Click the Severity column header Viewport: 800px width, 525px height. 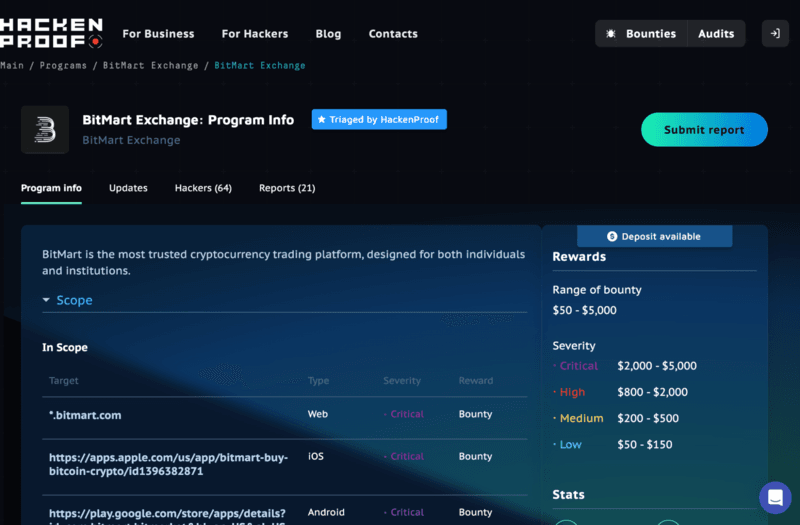point(402,381)
